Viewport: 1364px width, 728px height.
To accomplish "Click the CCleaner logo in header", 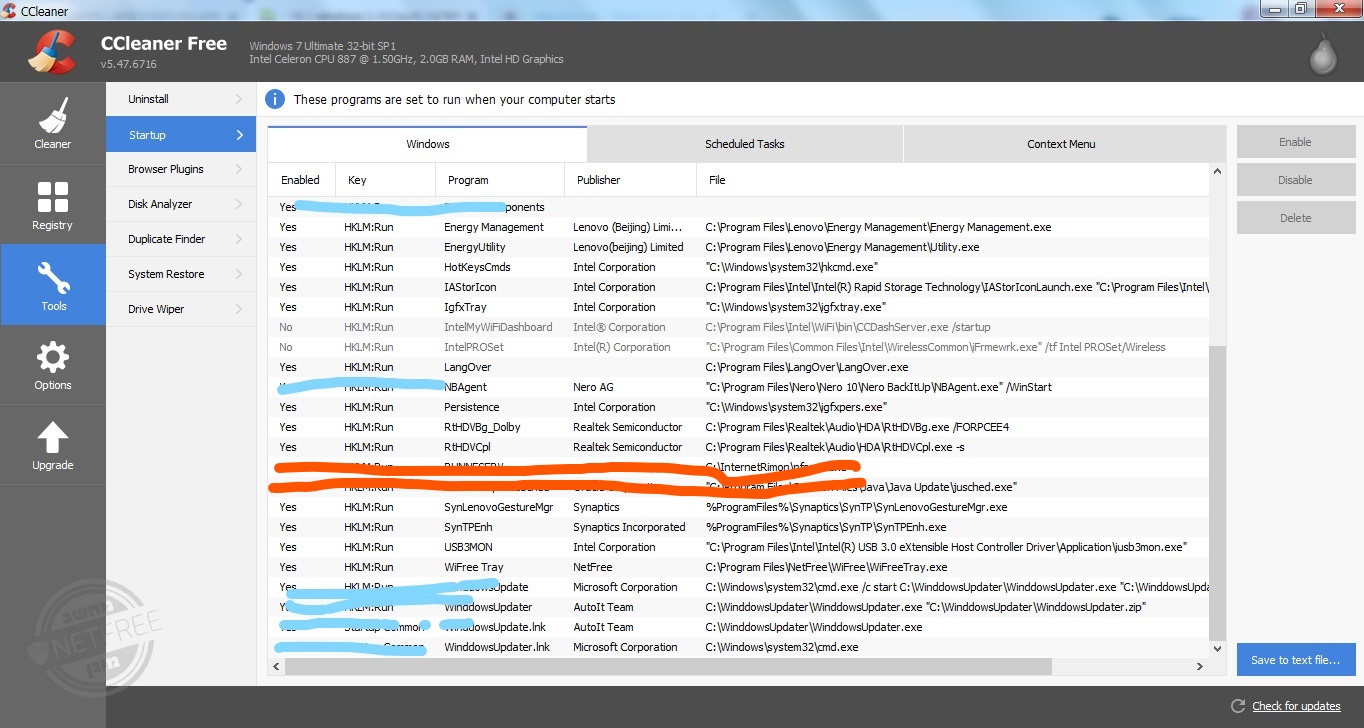I will (x=52, y=52).
